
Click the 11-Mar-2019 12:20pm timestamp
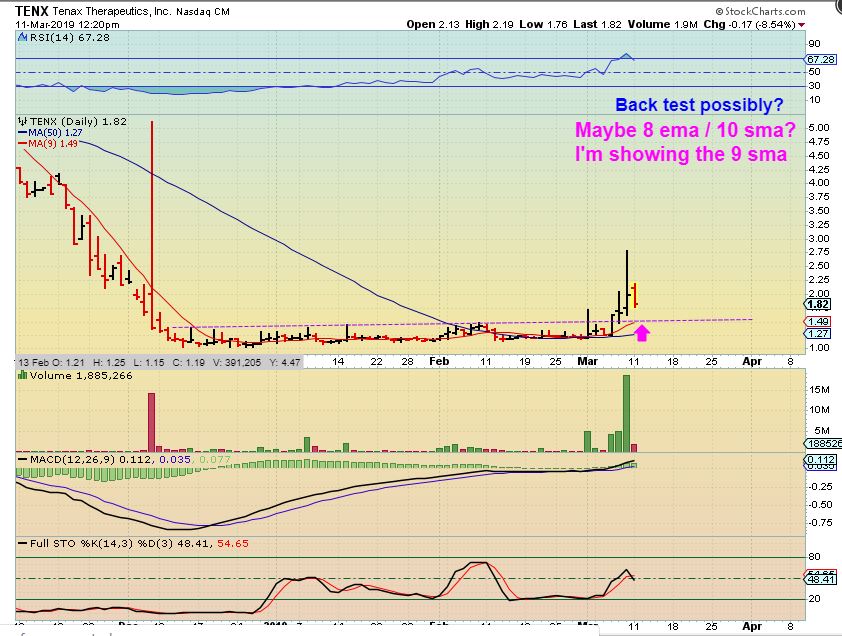68,25
